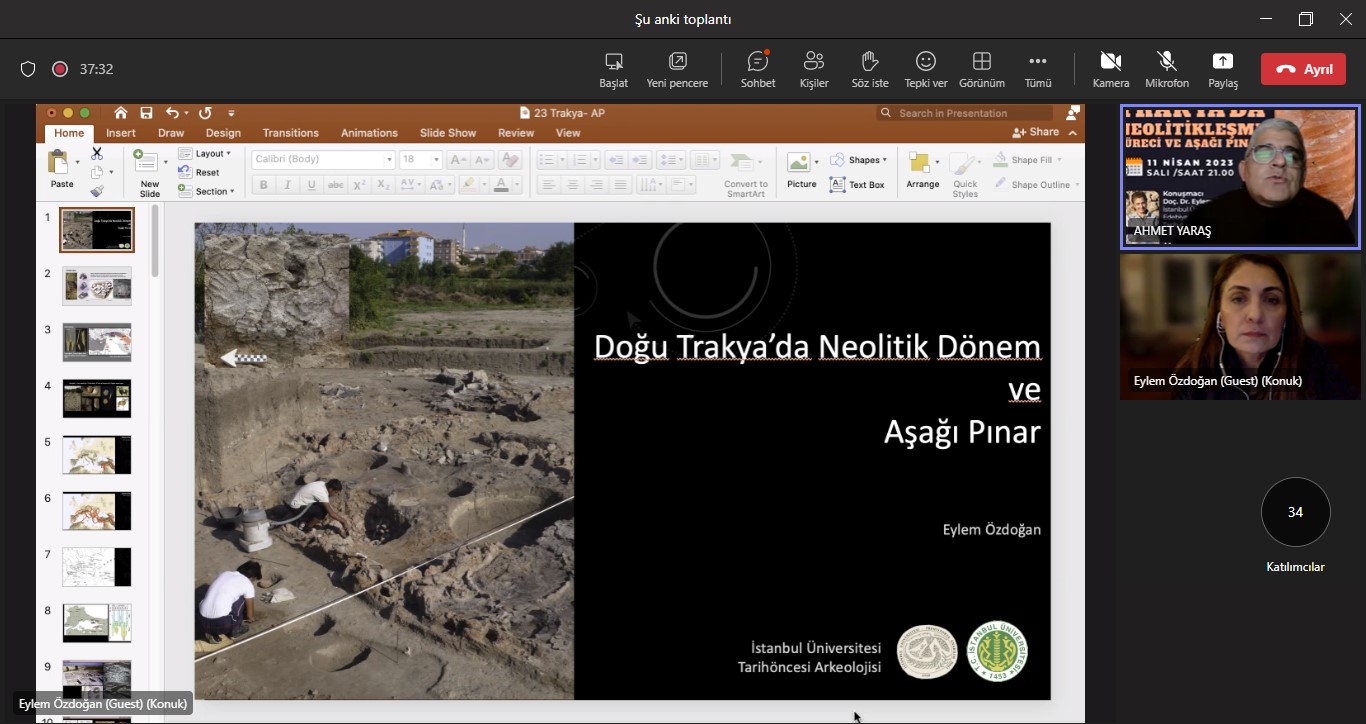The width and height of the screenshot is (1366, 724).
Task: Click Convert to SmartArt
Action: click(746, 174)
